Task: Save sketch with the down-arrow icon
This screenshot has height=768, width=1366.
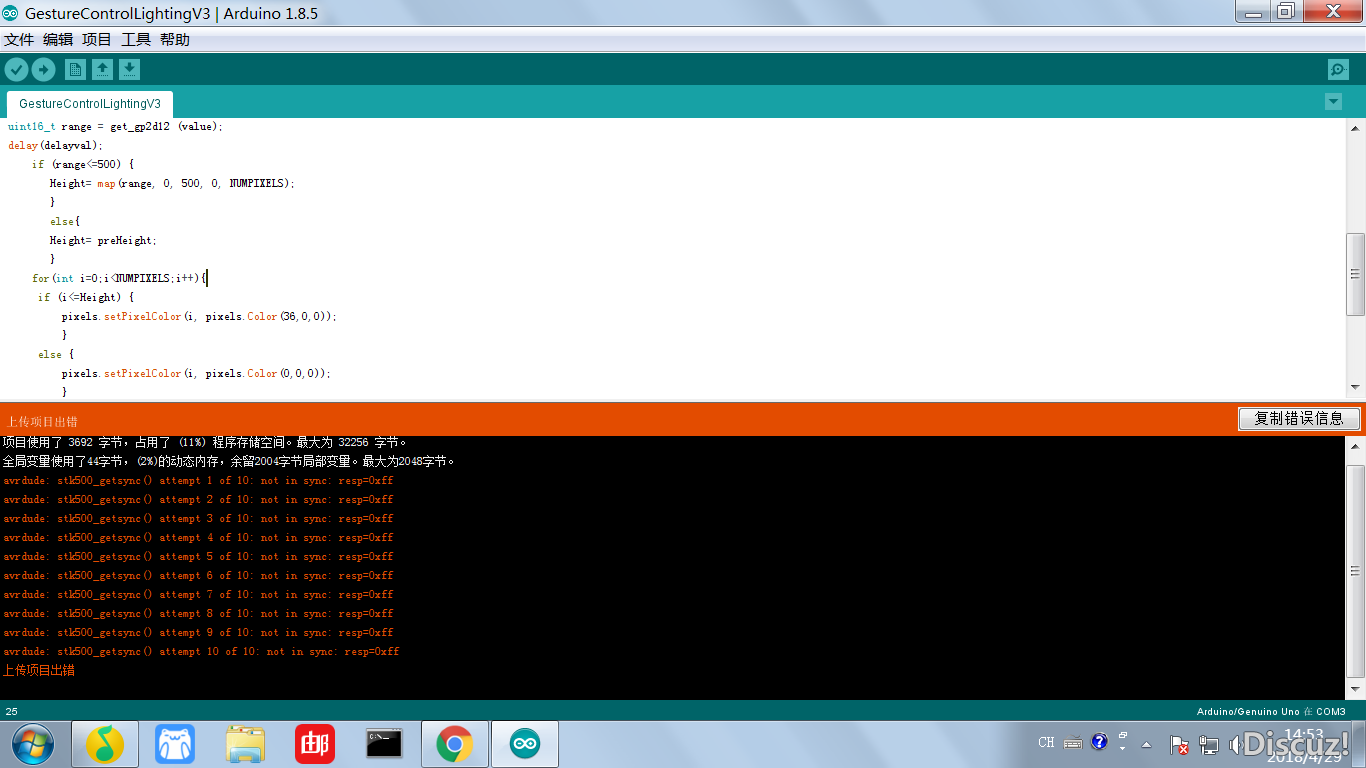Action: click(129, 69)
